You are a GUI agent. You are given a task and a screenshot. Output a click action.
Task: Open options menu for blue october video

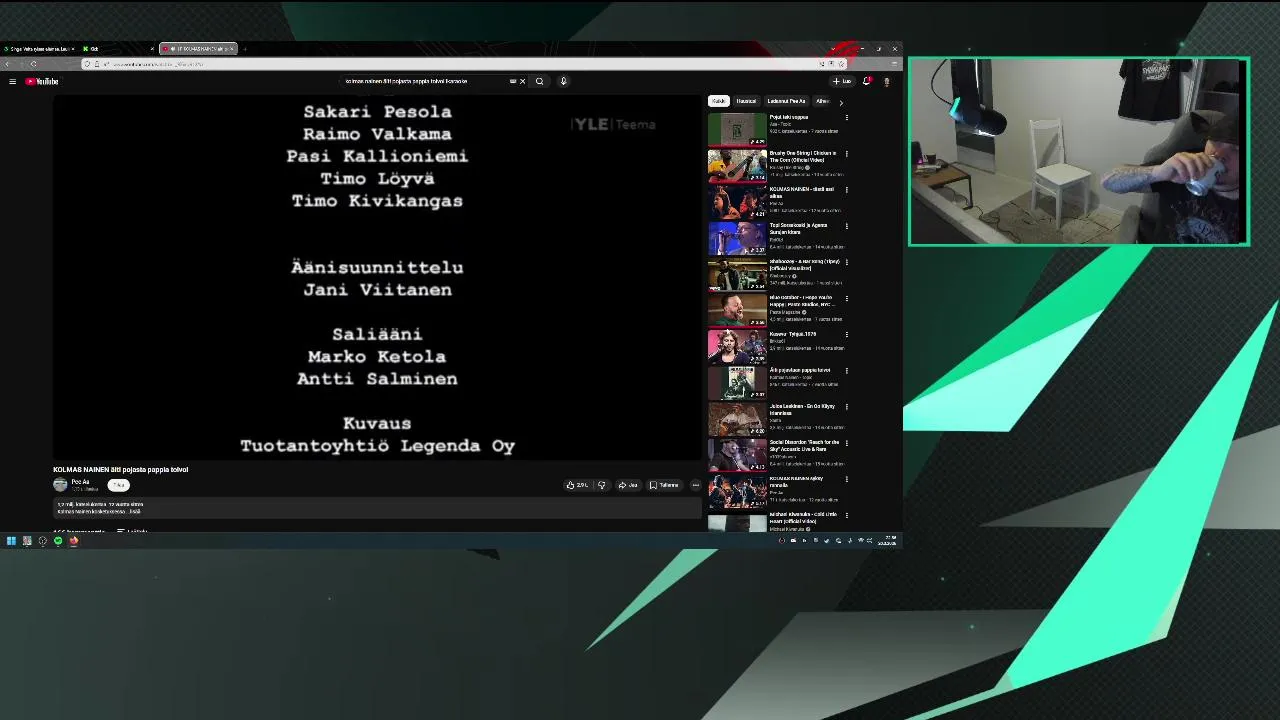pyautogui.click(x=846, y=298)
